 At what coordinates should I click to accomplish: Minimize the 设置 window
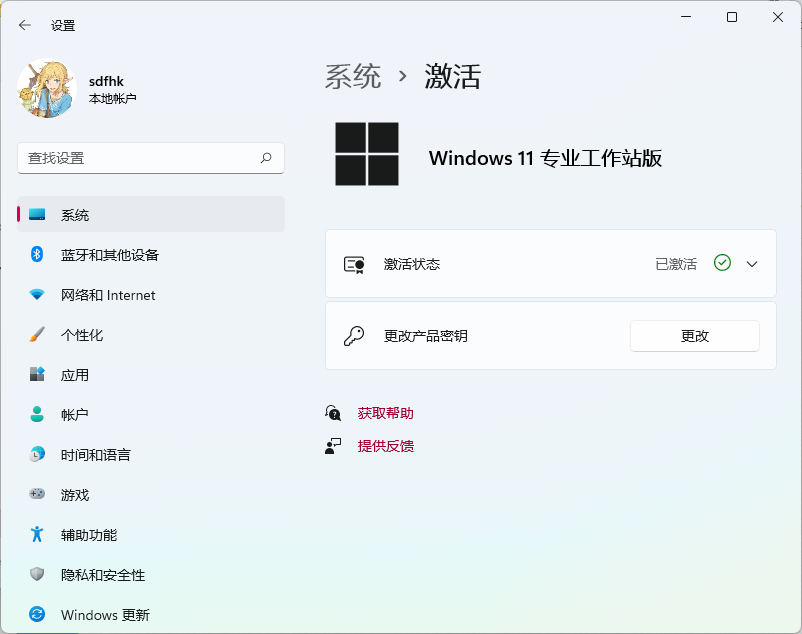tap(686, 17)
